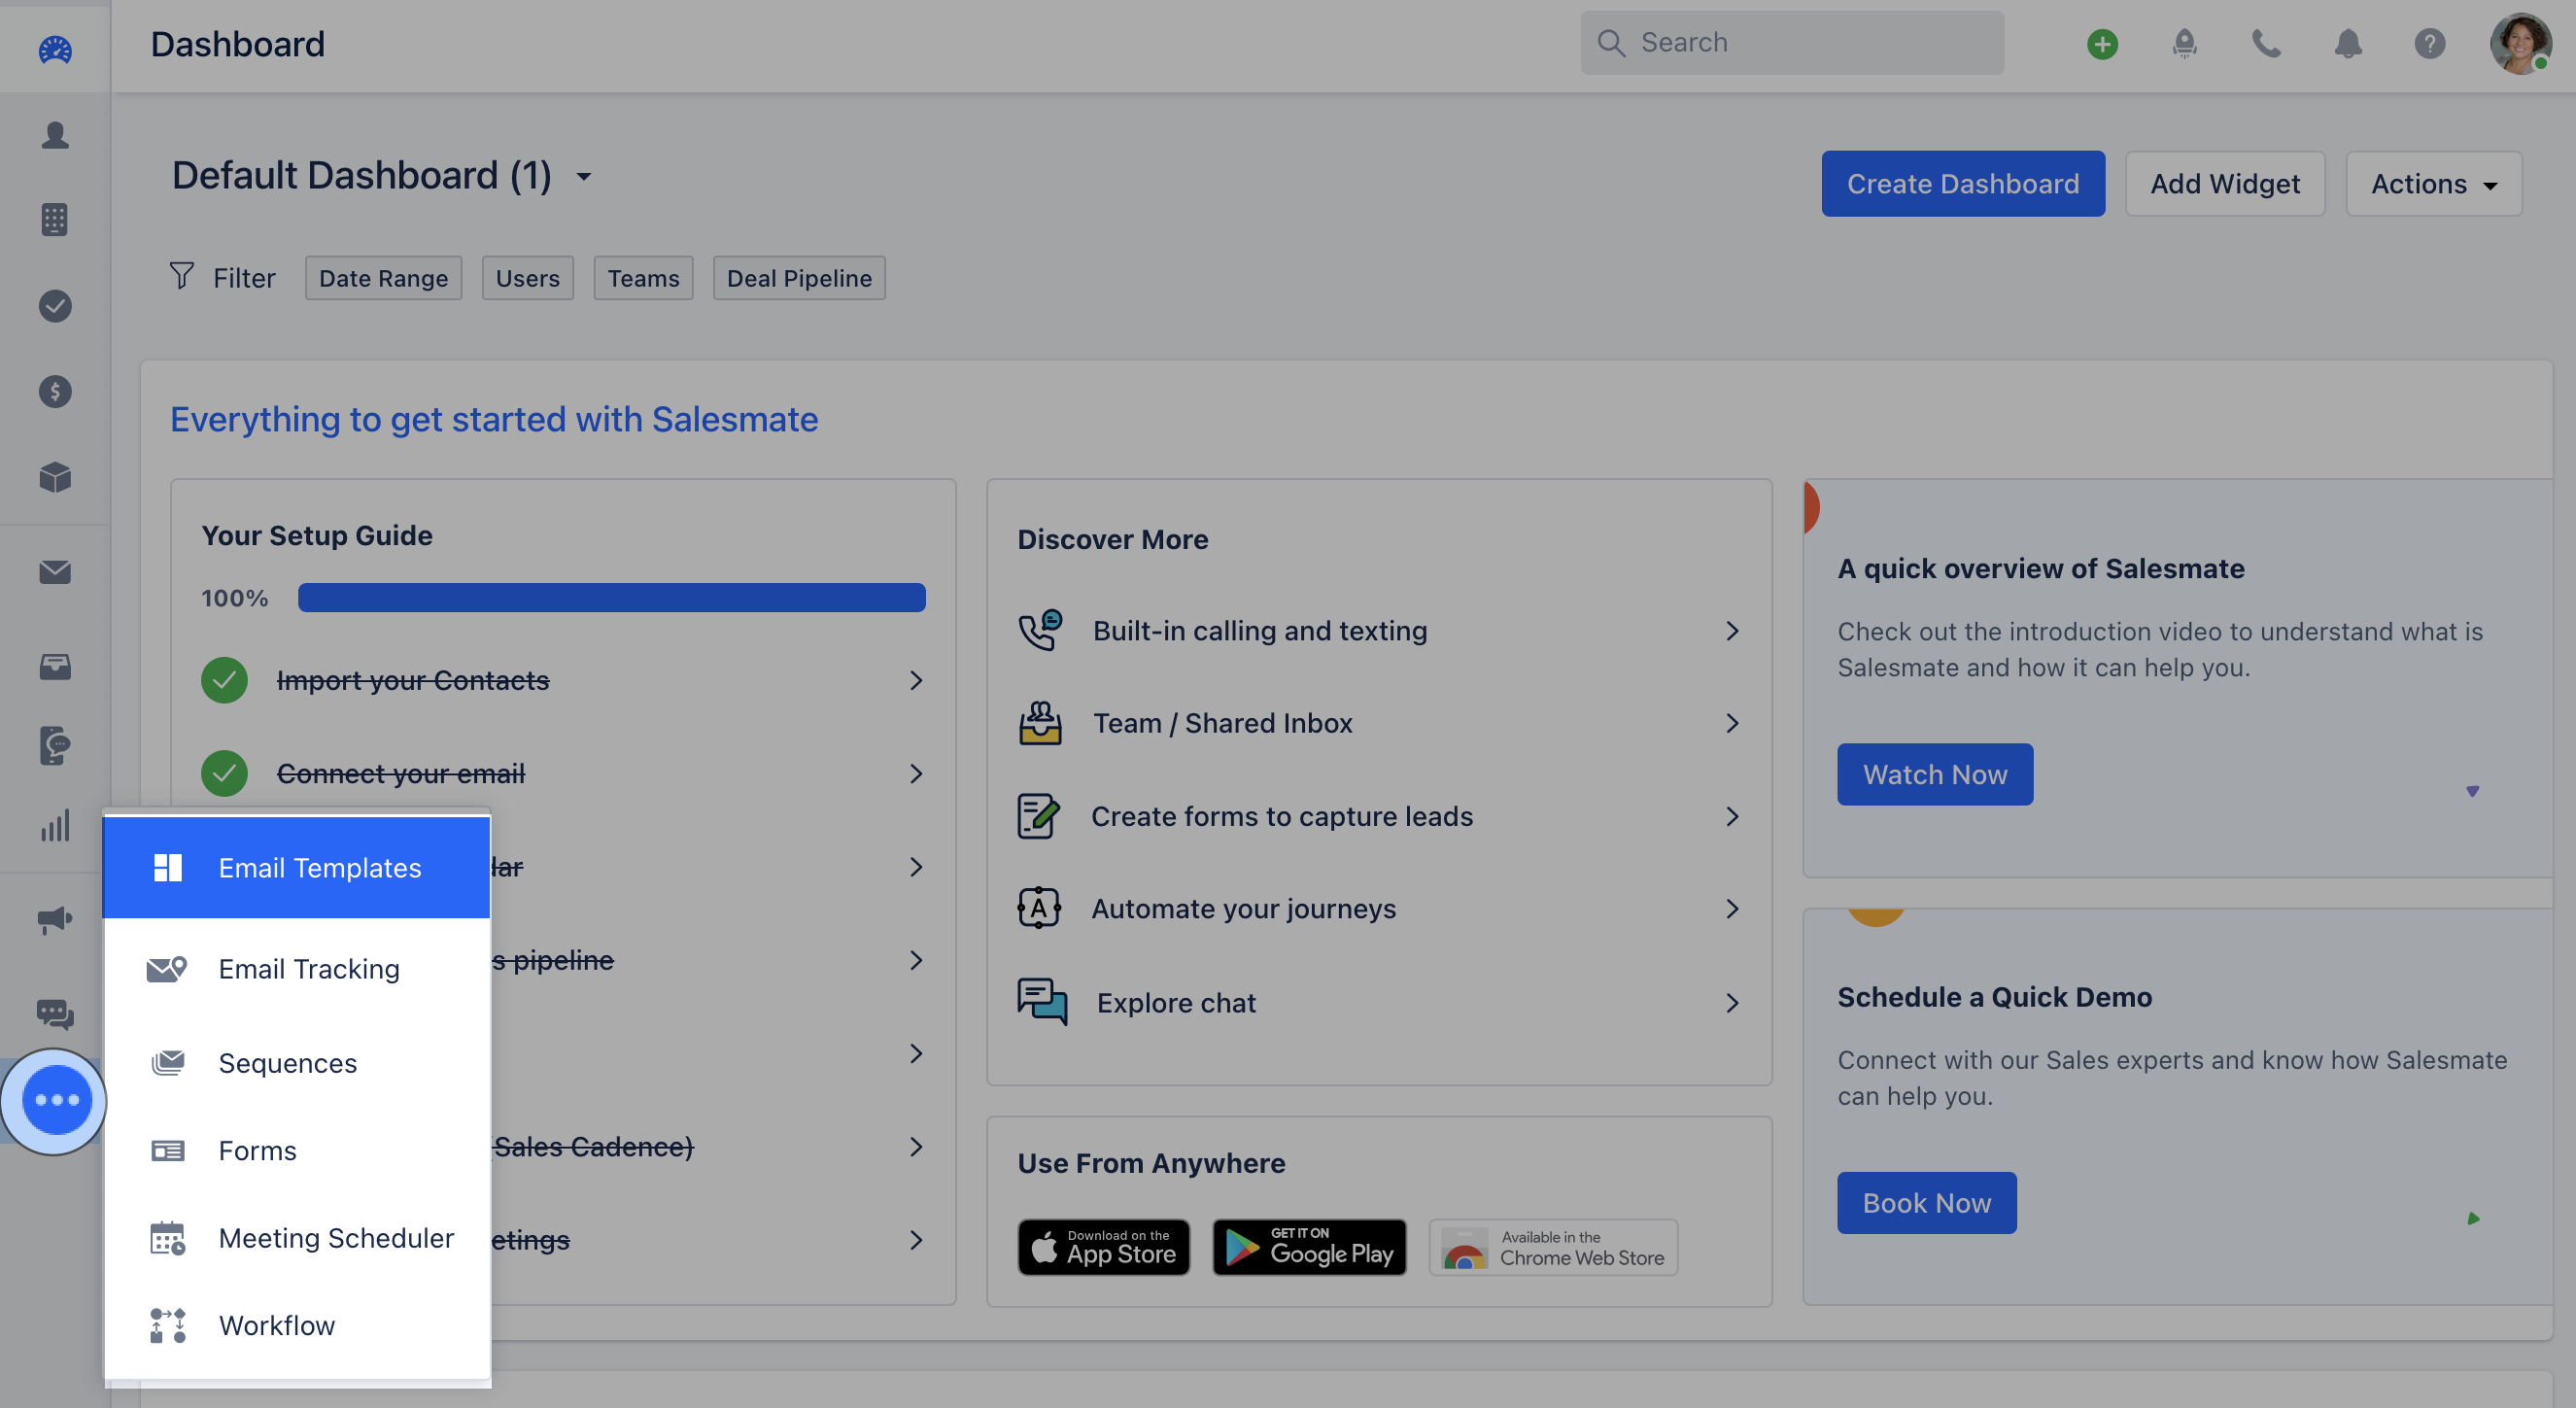Click the 100% setup progress bar
The height and width of the screenshot is (1408, 2576).
(611, 597)
